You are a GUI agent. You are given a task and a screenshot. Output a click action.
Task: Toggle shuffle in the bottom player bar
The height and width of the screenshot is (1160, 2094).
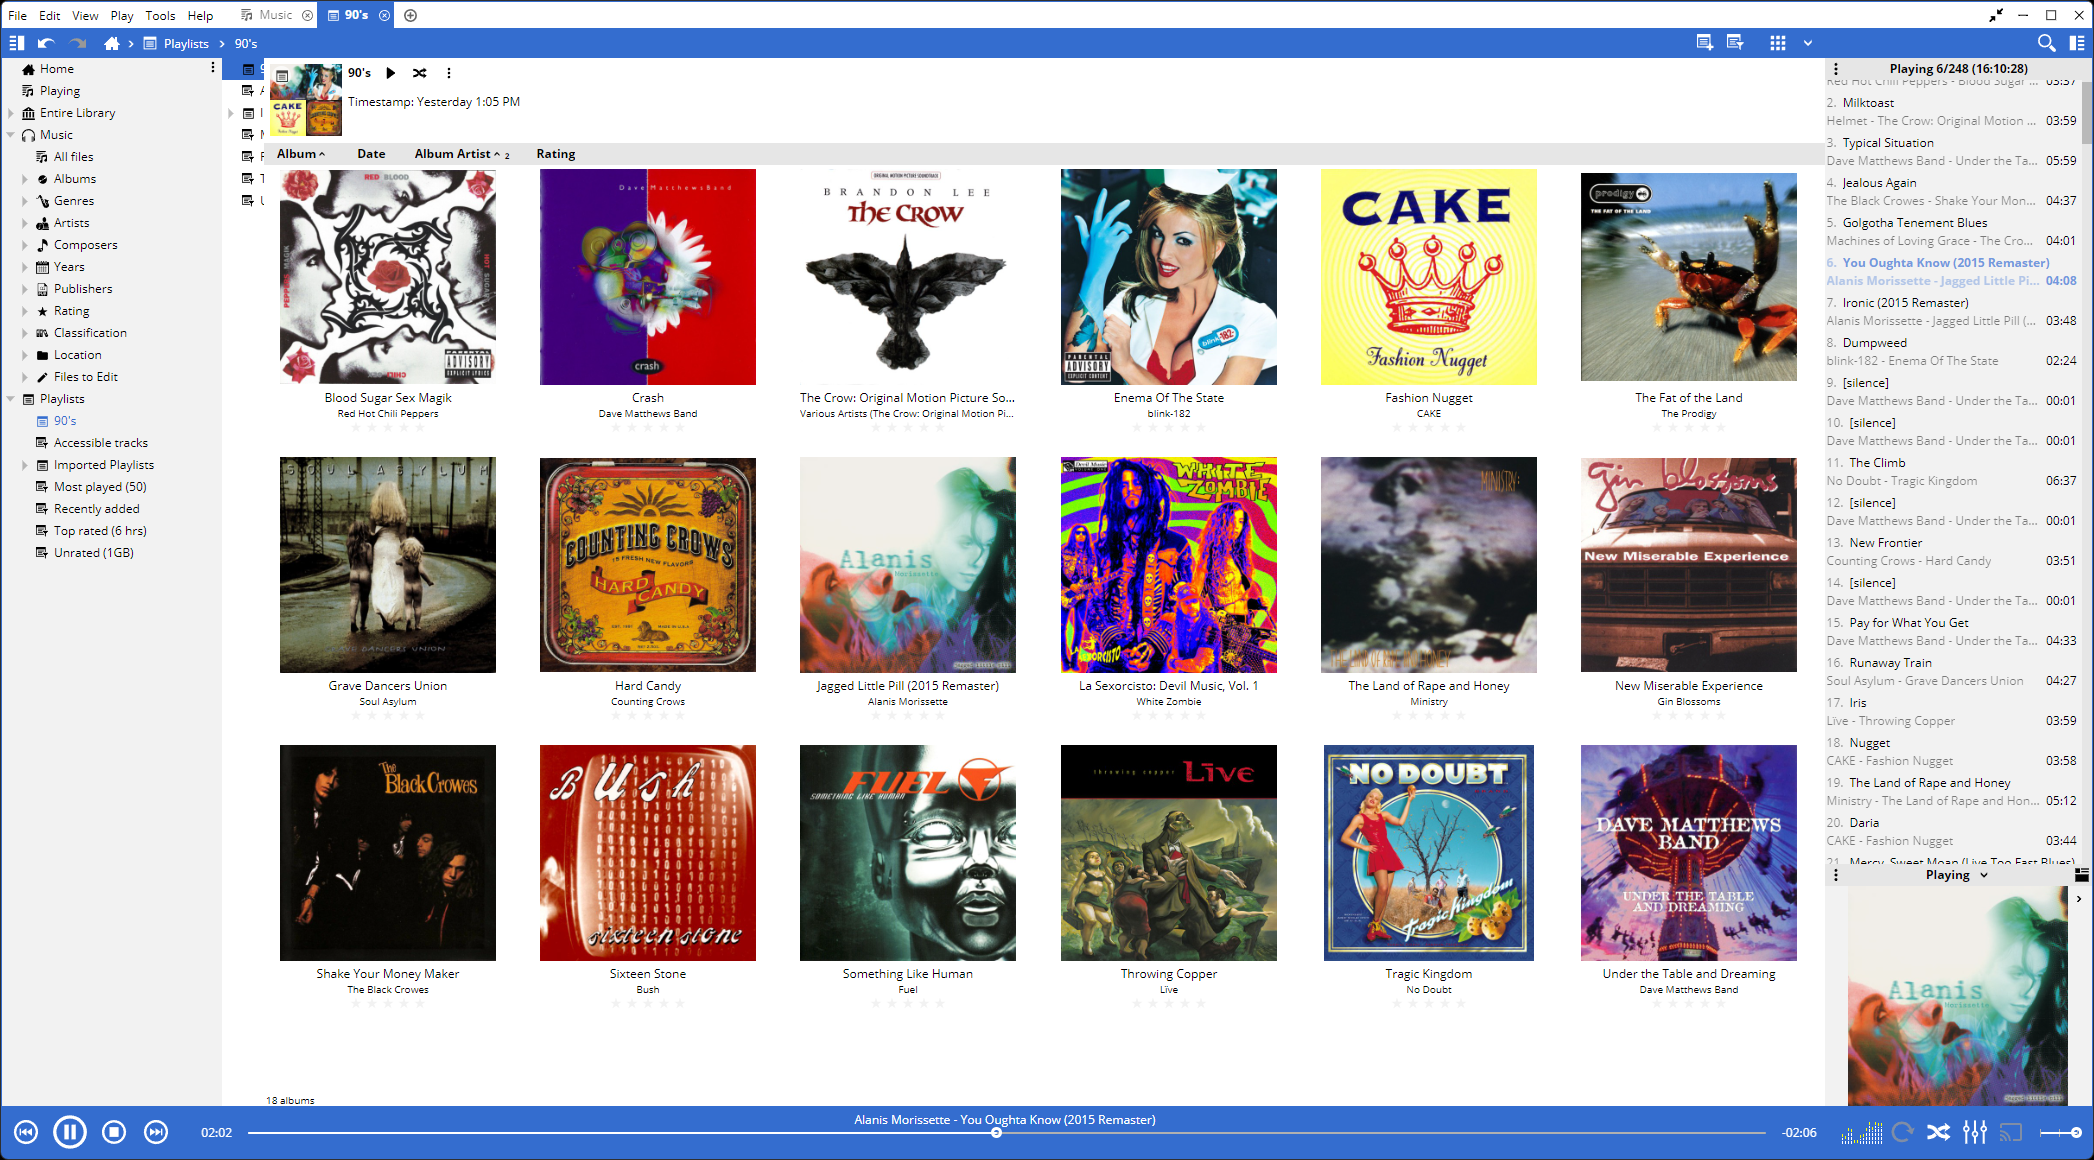[x=1939, y=1132]
